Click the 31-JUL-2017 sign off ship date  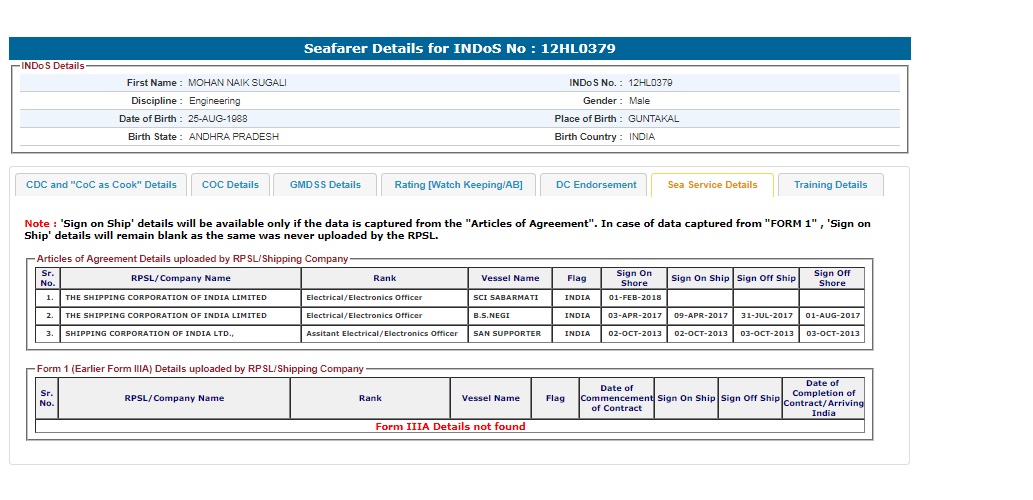[766, 316]
